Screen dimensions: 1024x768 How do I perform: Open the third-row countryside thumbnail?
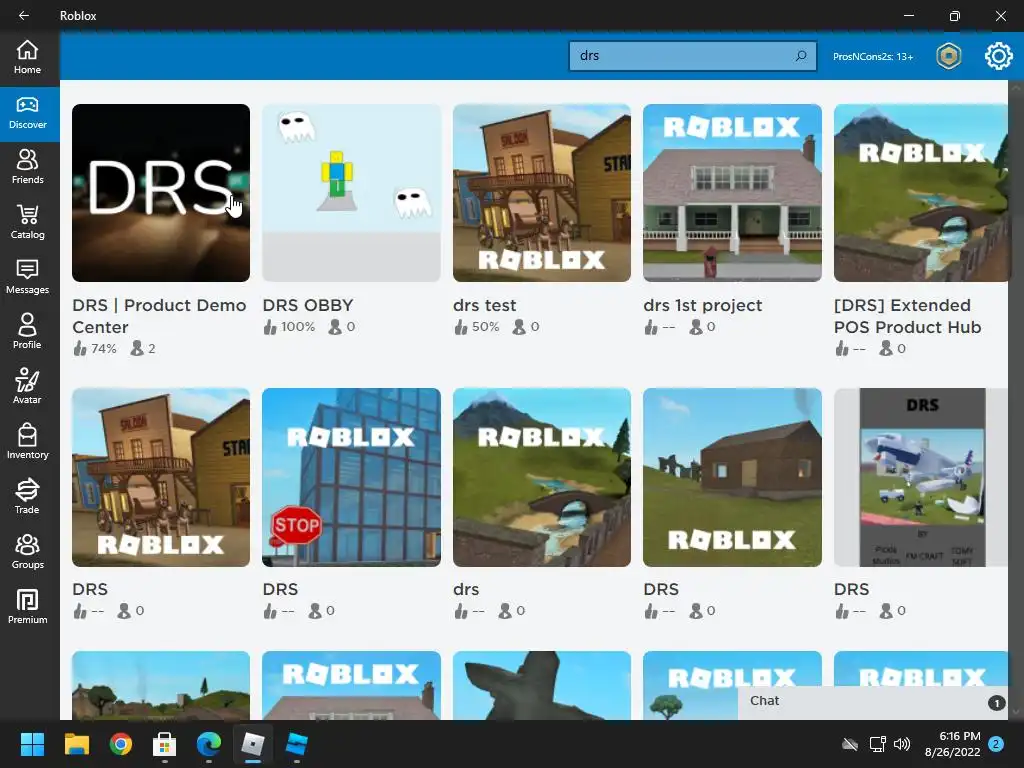click(161, 685)
